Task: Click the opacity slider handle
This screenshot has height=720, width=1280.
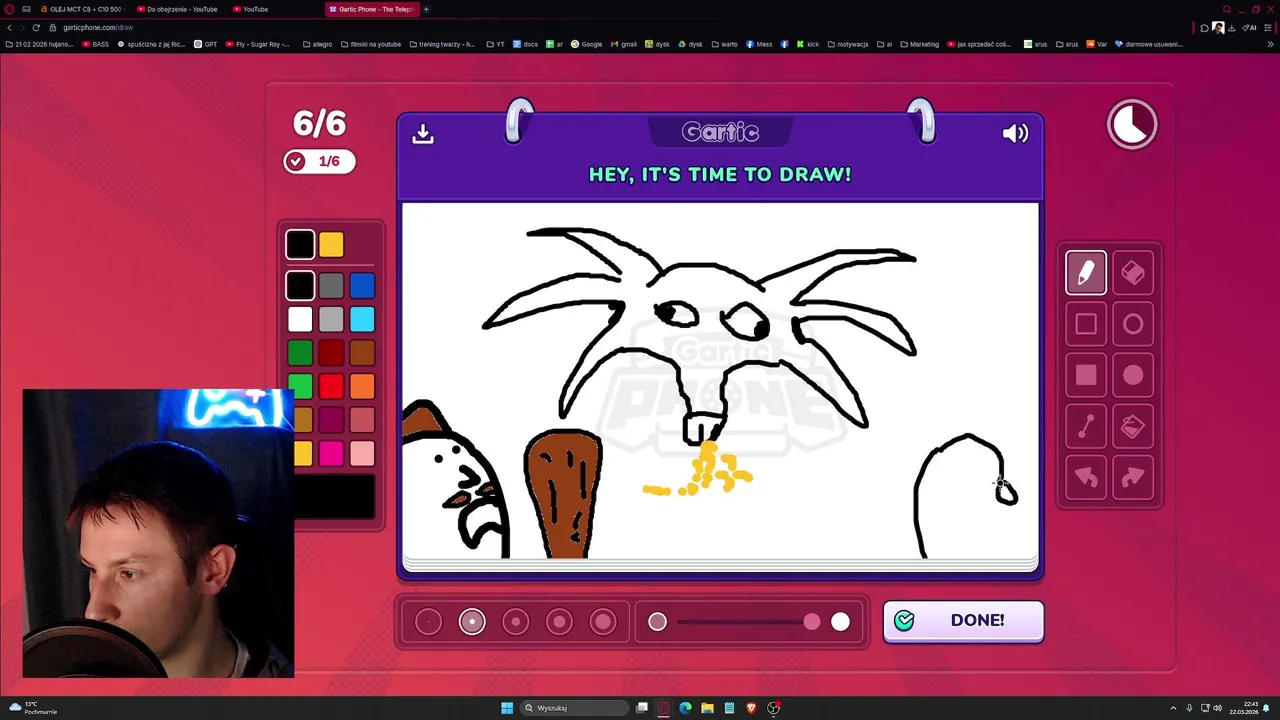Action: click(812, 622)
